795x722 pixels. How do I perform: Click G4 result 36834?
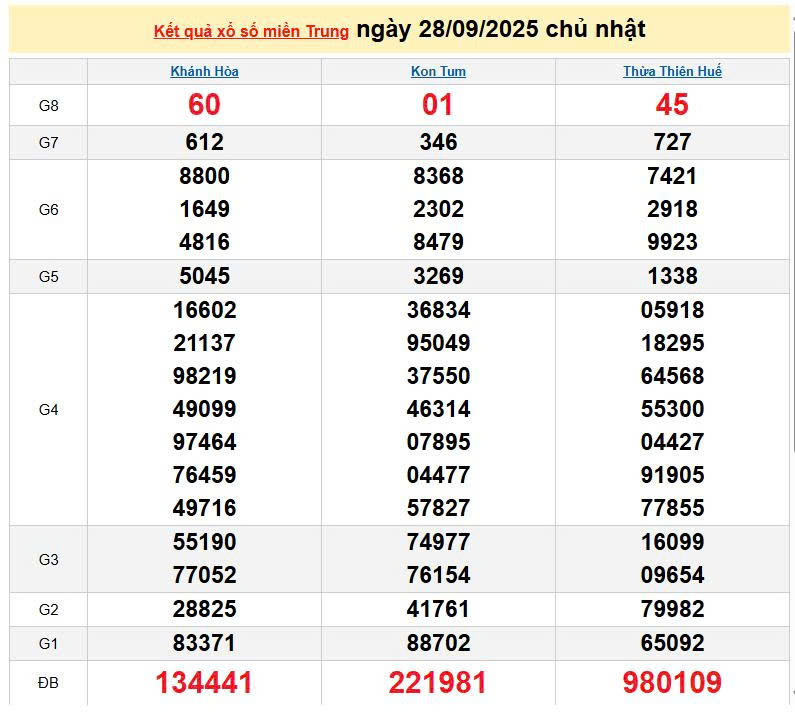pos(438,310)
